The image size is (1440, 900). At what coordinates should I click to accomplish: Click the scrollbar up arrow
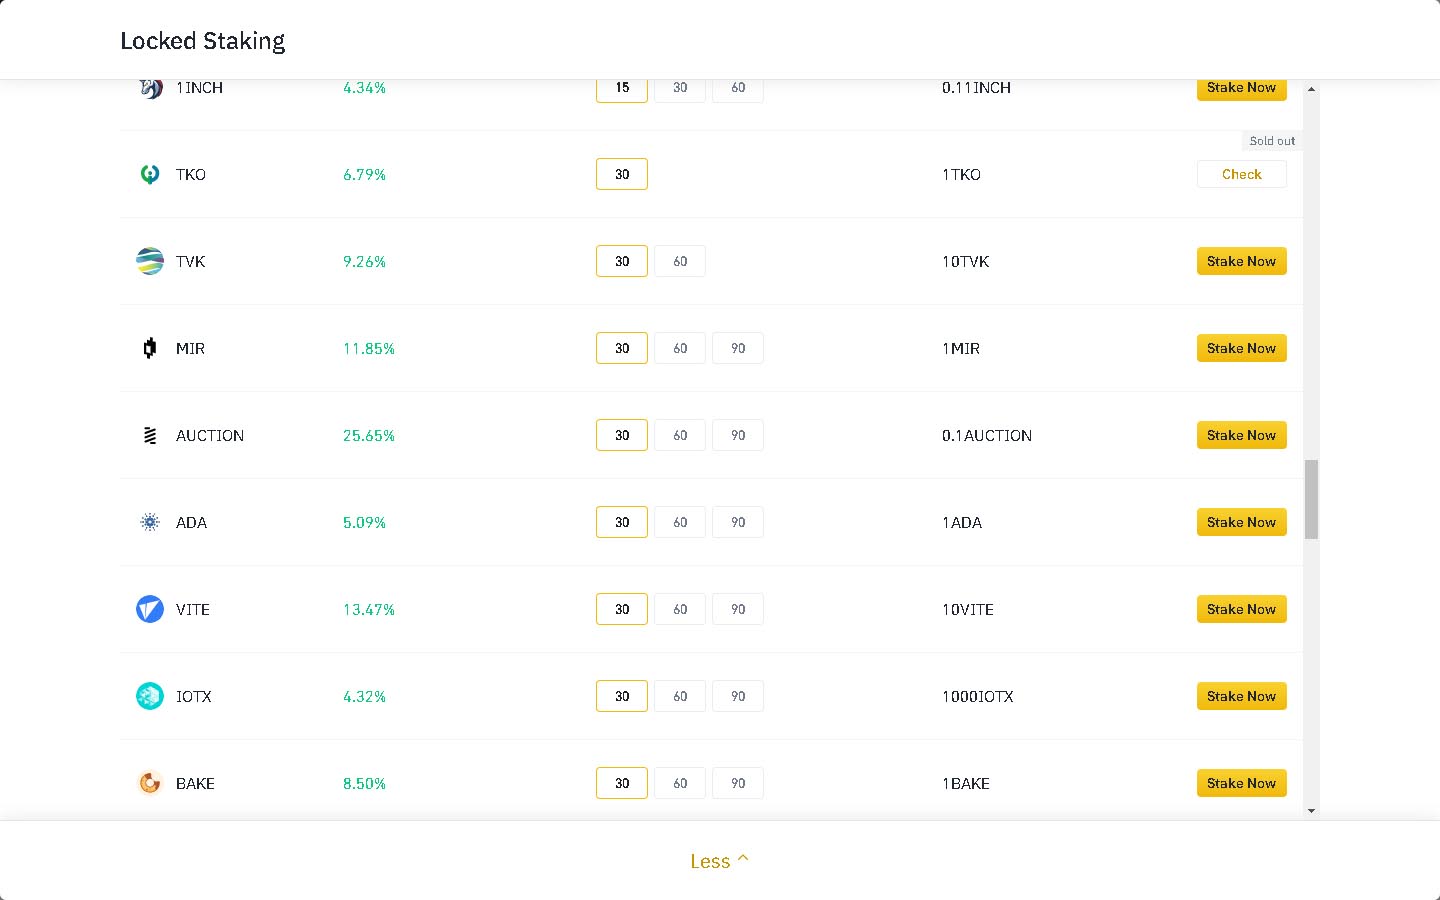tap(1311, 89)
